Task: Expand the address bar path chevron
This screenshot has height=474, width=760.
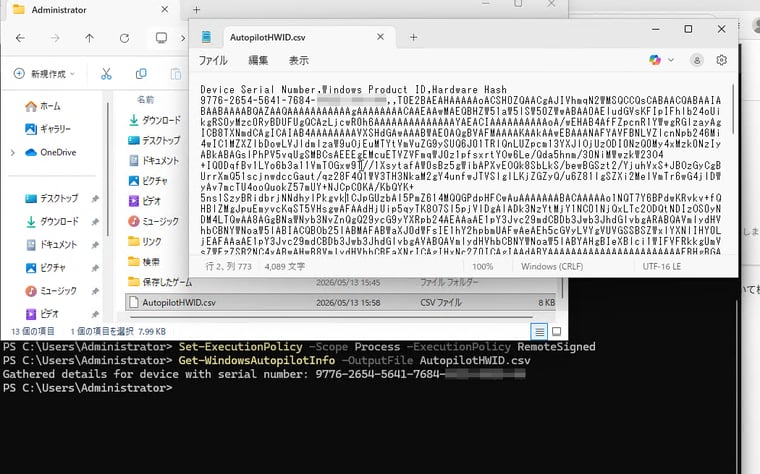Action: click(183, 38)
